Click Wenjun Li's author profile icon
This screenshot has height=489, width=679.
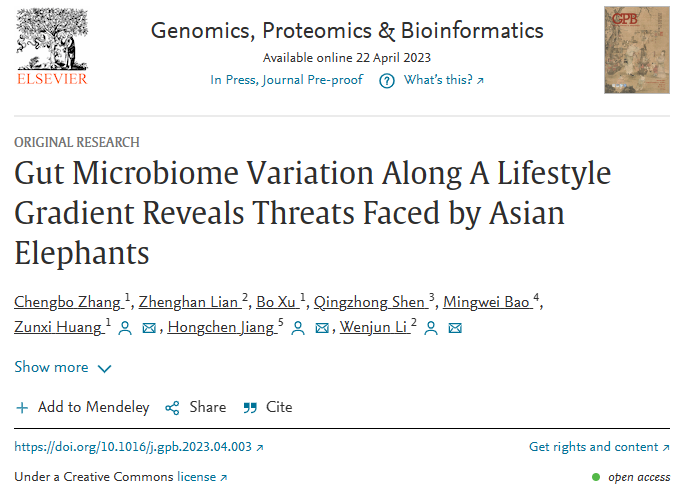pyautogui.click(x=431, y=328)
